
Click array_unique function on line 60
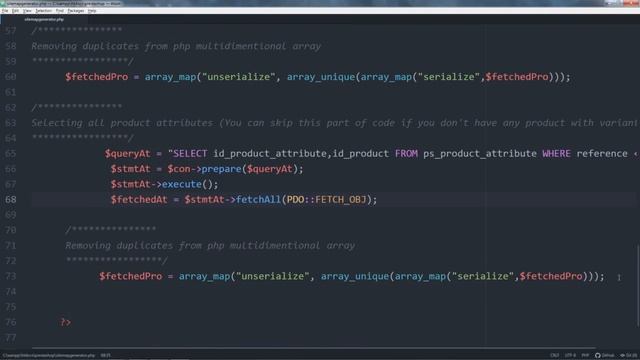(x=321, y=77)
